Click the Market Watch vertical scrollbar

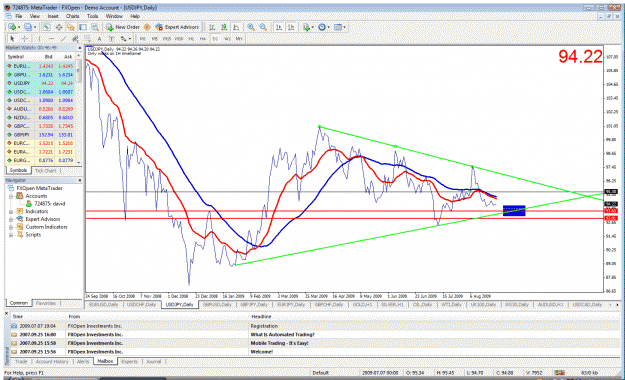[79, 109]
